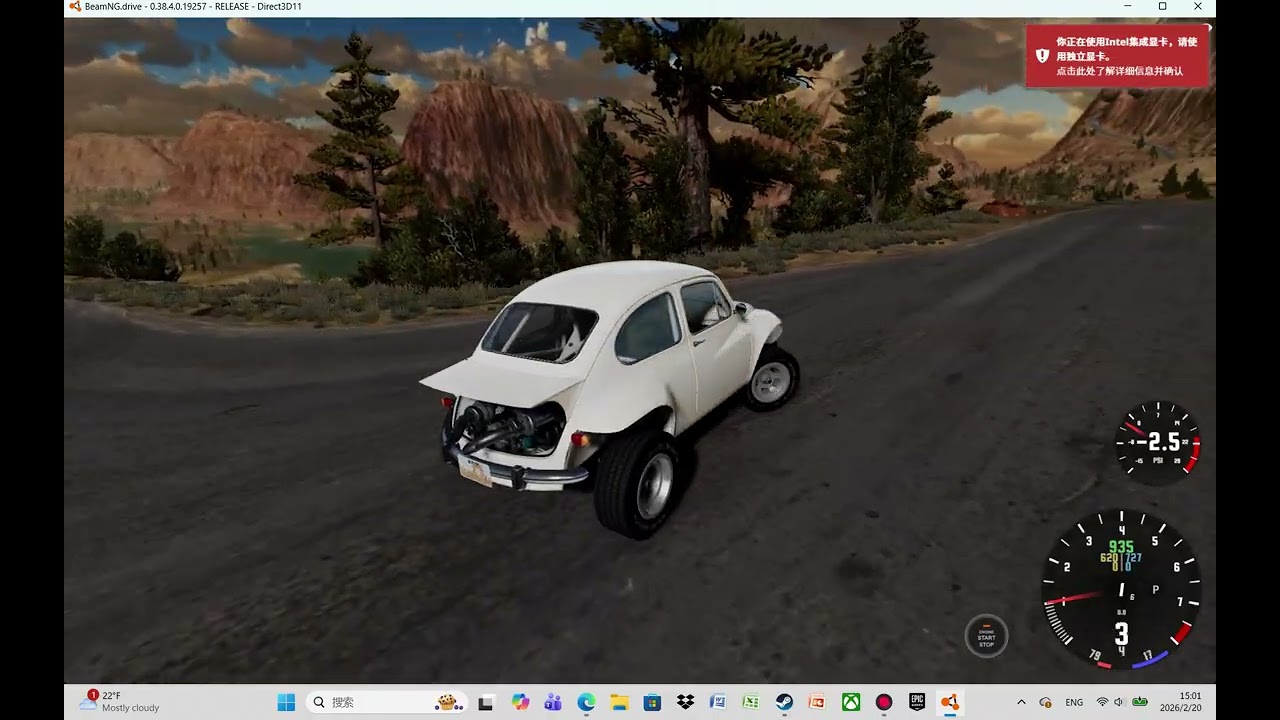Click the shield icon in red warning
The width and height of the screenshot is (1280, 720).
point(1042,56)
